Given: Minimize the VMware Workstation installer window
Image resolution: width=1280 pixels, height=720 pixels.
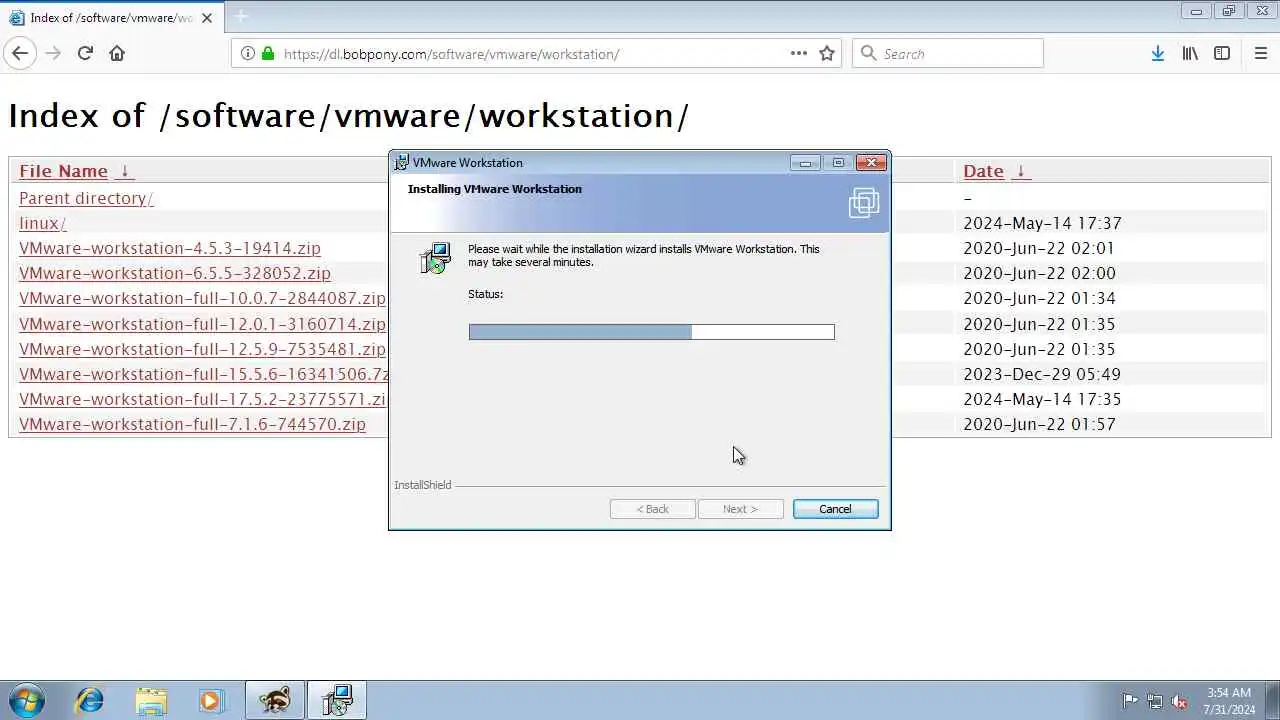Looking at the screenshot, I should click(805, 163).
